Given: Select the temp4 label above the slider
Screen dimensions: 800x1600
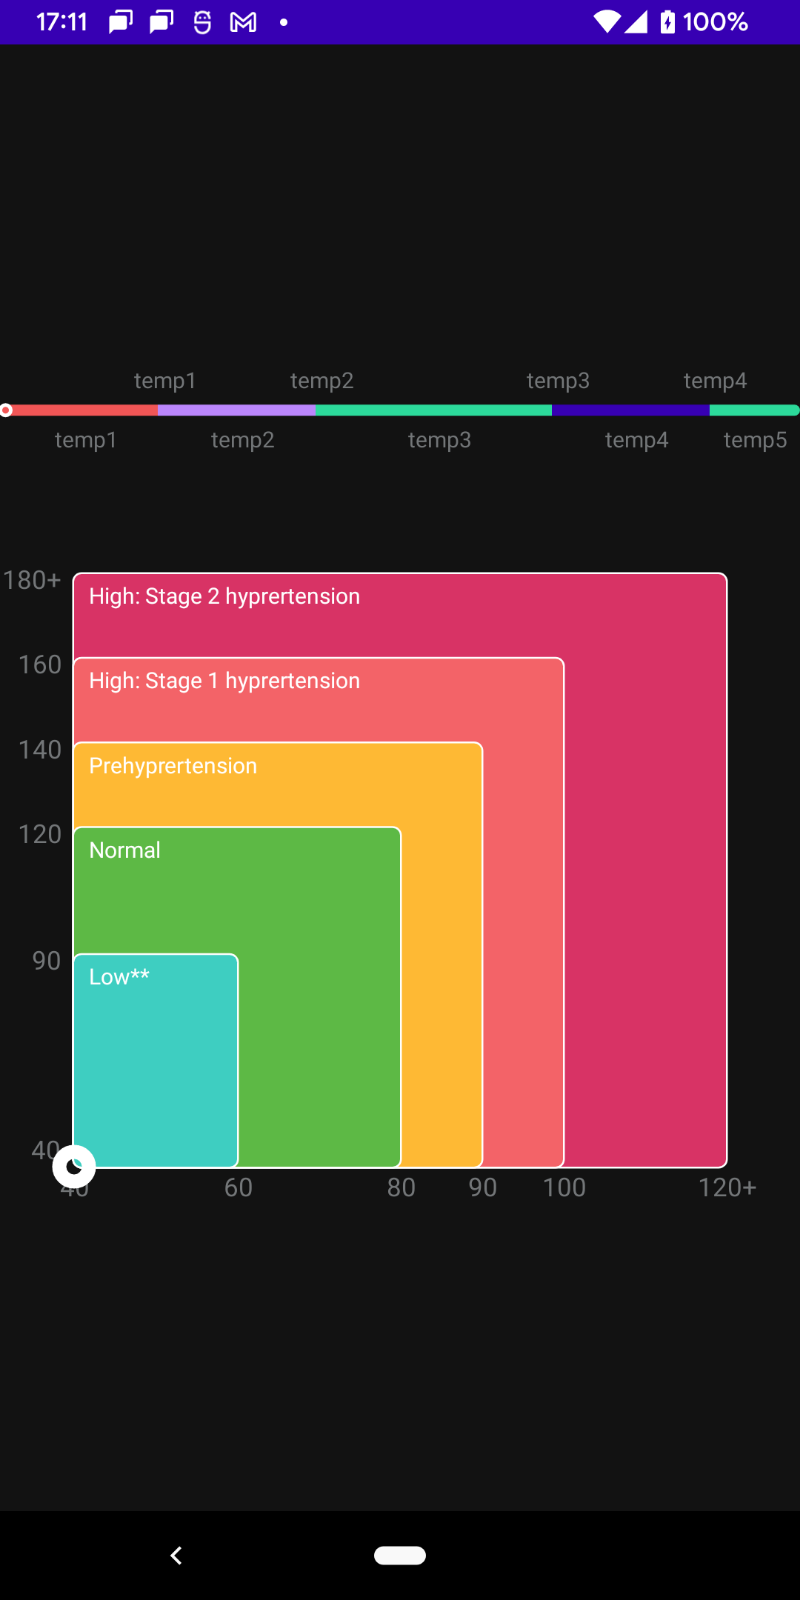Looking at the screenshot, I should [715, 381].
